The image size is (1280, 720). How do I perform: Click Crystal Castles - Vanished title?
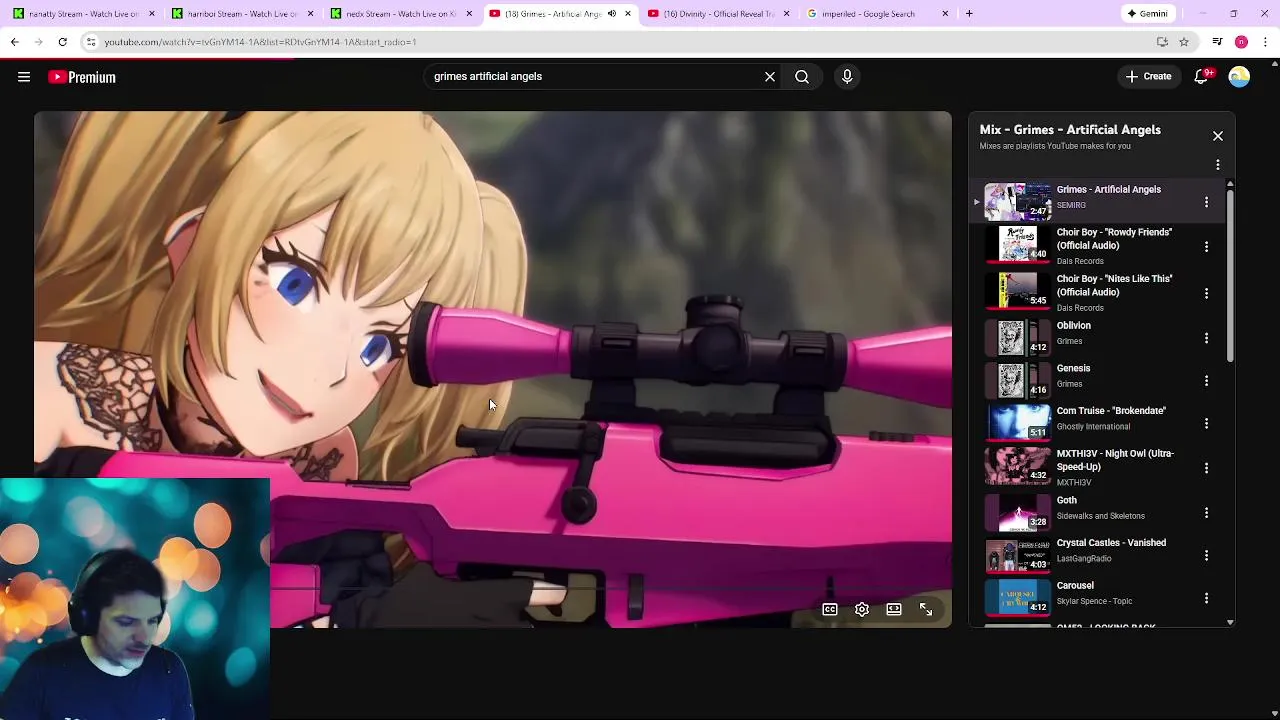(x=1111, y=543)
